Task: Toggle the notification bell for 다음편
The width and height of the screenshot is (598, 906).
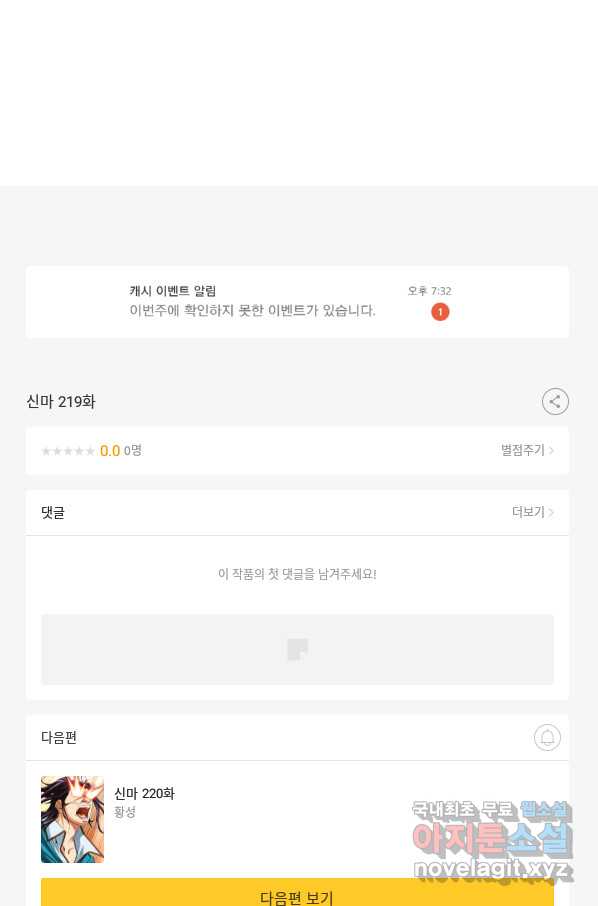Action: point(547,737)
